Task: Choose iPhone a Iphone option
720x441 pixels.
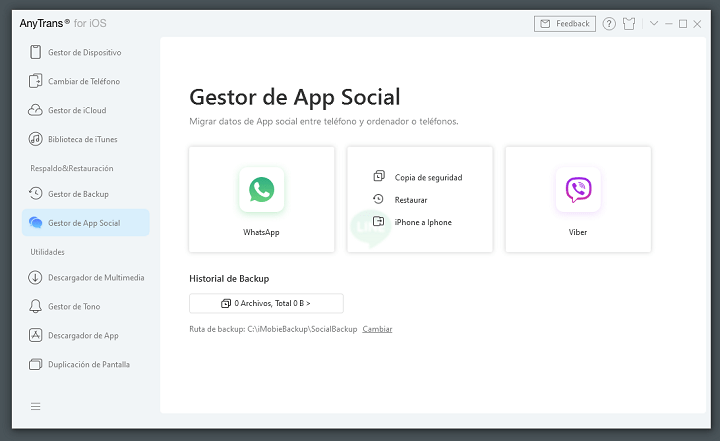Action: click(x=423, y=222)
